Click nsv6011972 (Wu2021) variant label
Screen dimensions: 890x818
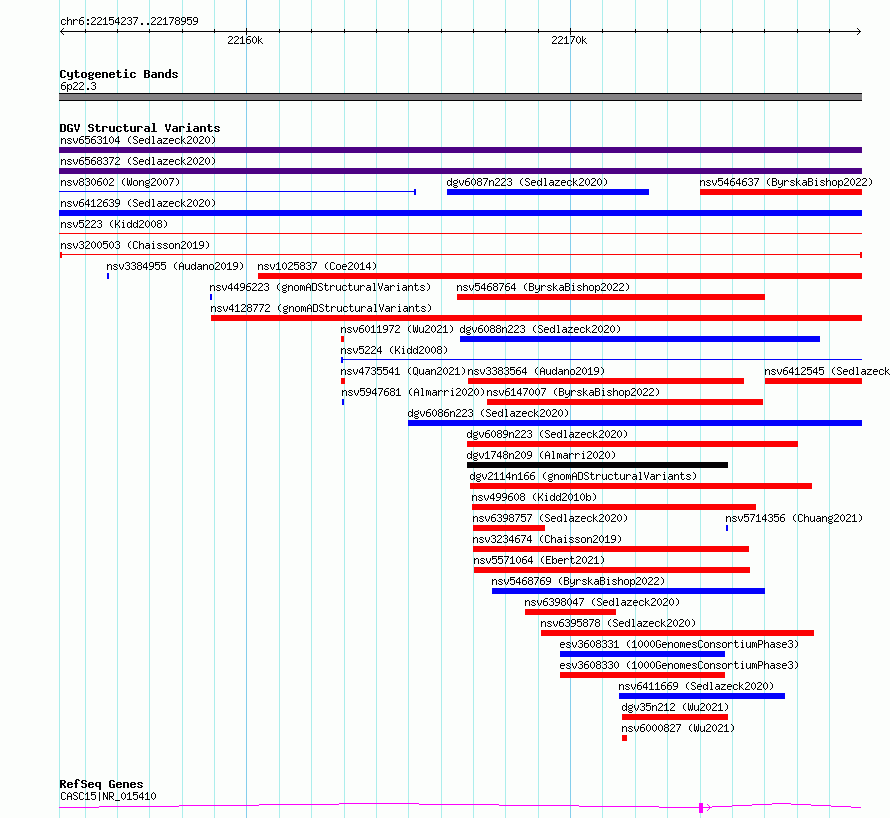coord(397,329)
